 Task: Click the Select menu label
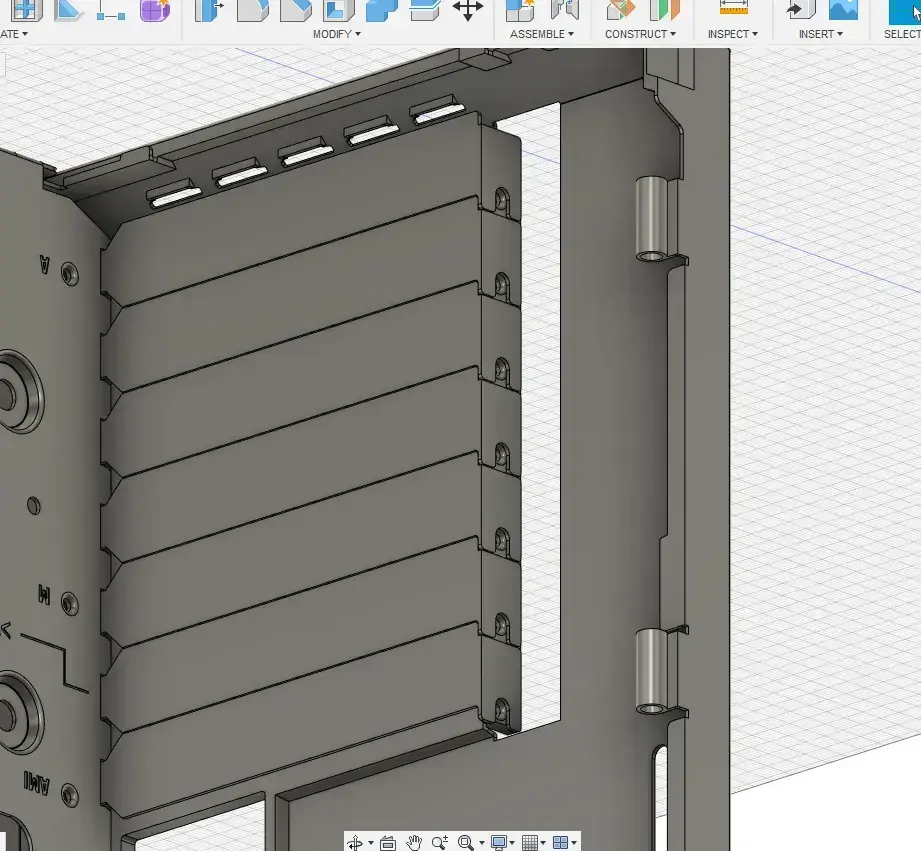(903, 33)
